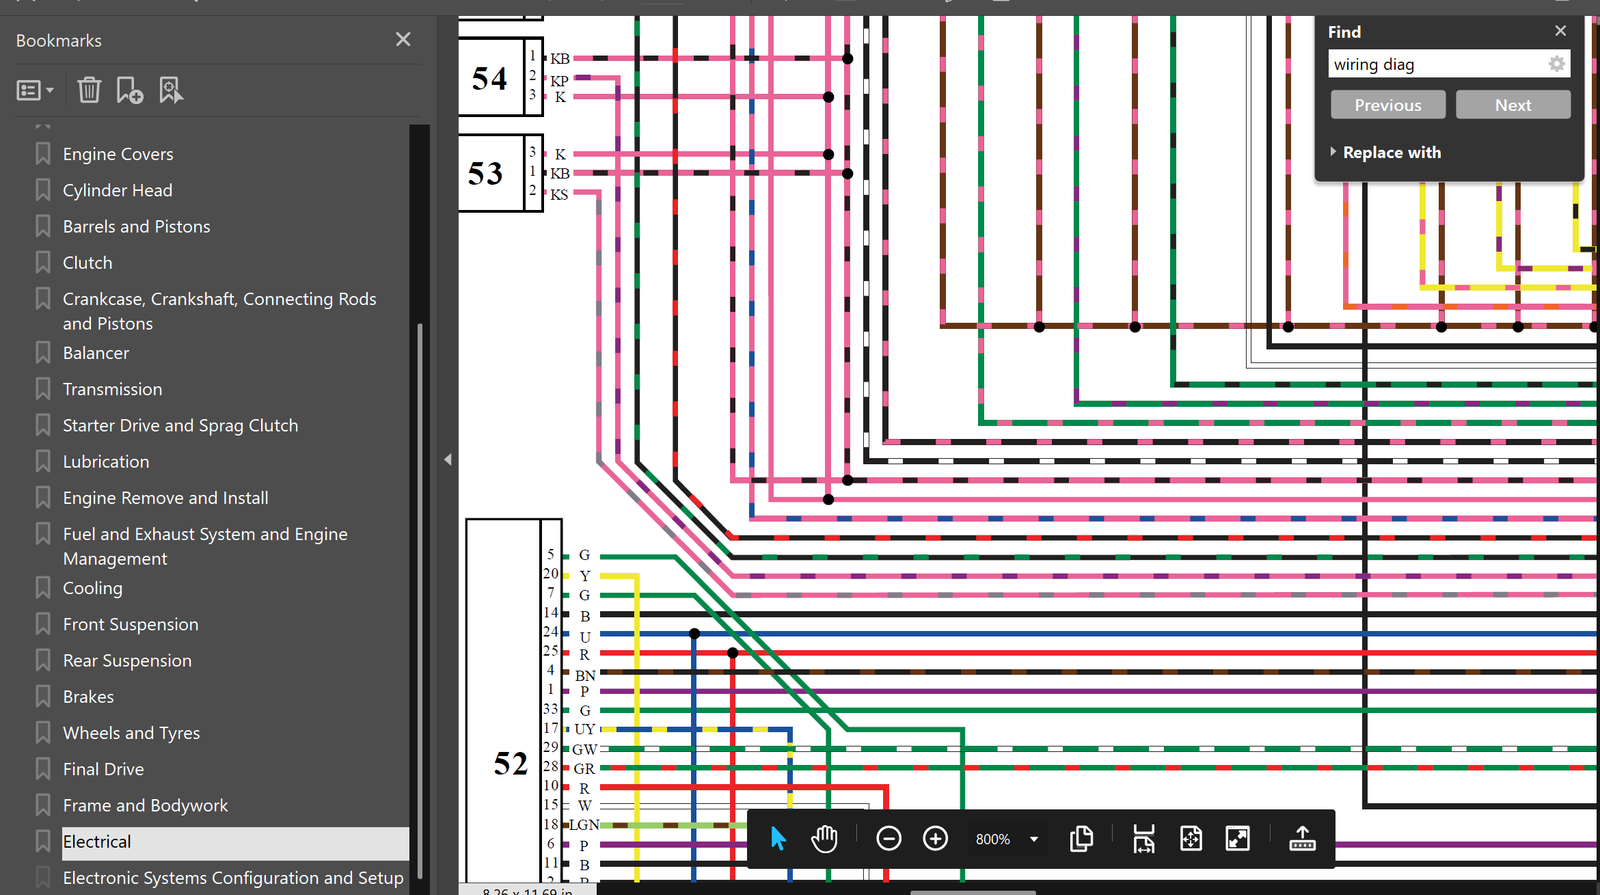Navigate to the Transmission bookmark
1600x895 pixels.
coord(112,389)
